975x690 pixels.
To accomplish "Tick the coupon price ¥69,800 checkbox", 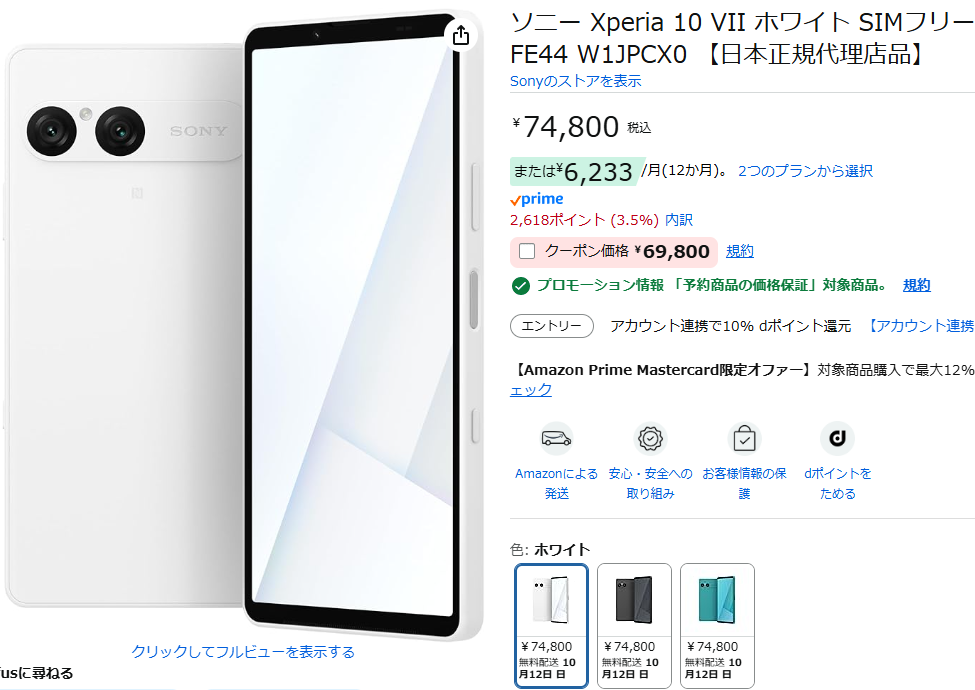I will coord(527,251).
